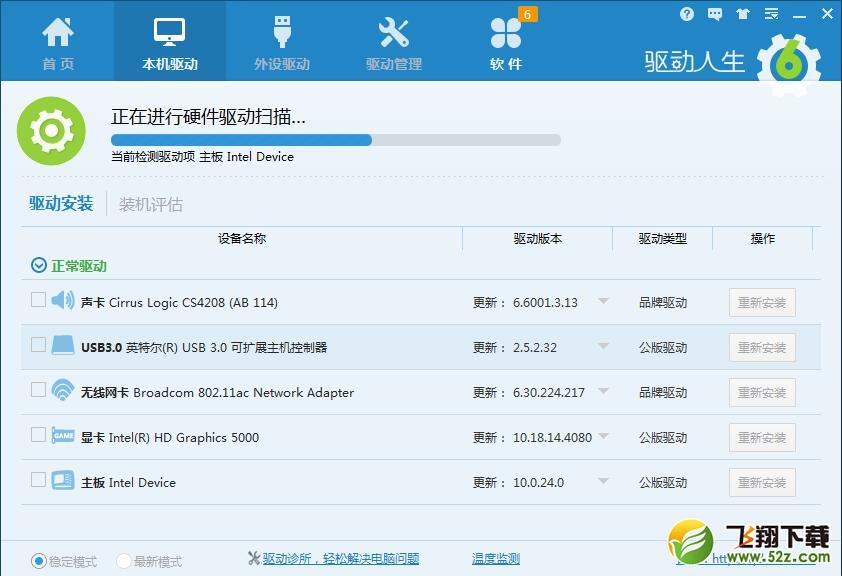The width and height of the screenshot is (842, 576).
Task: Click the 品牌驱动 label in 声卡 row
Action: [x=663, y=303]
